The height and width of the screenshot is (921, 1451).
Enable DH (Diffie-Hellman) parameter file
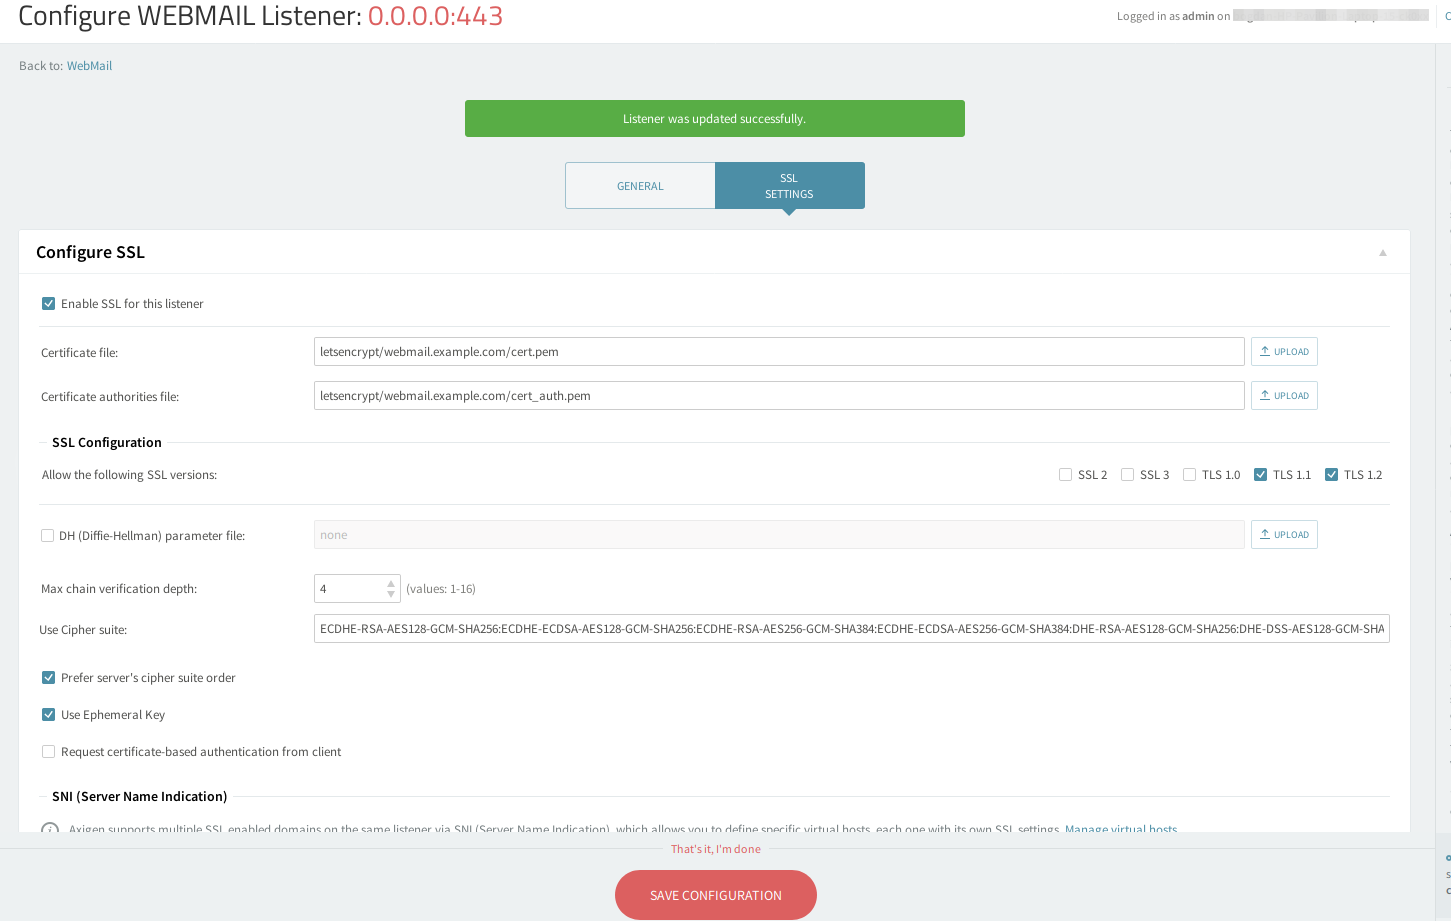pos(47,536)
